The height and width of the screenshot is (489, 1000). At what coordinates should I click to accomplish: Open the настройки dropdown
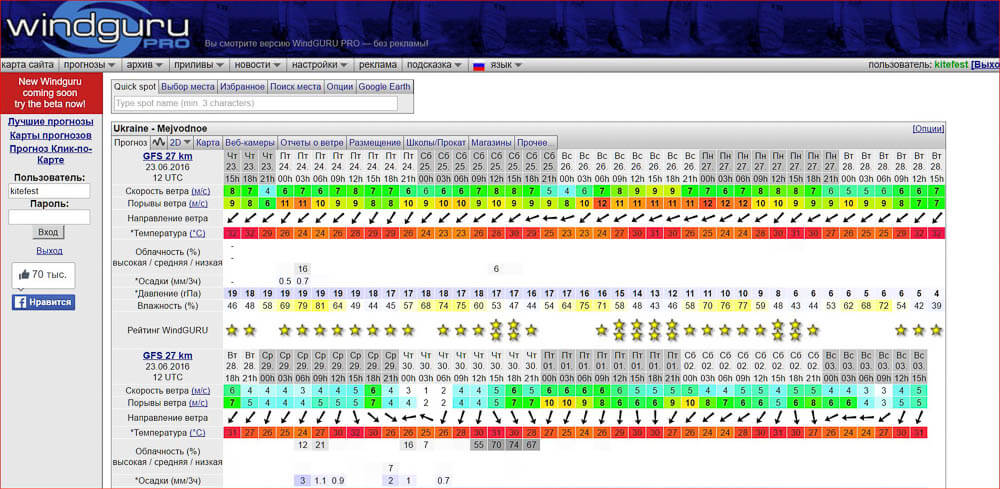[x=320, y=65]
